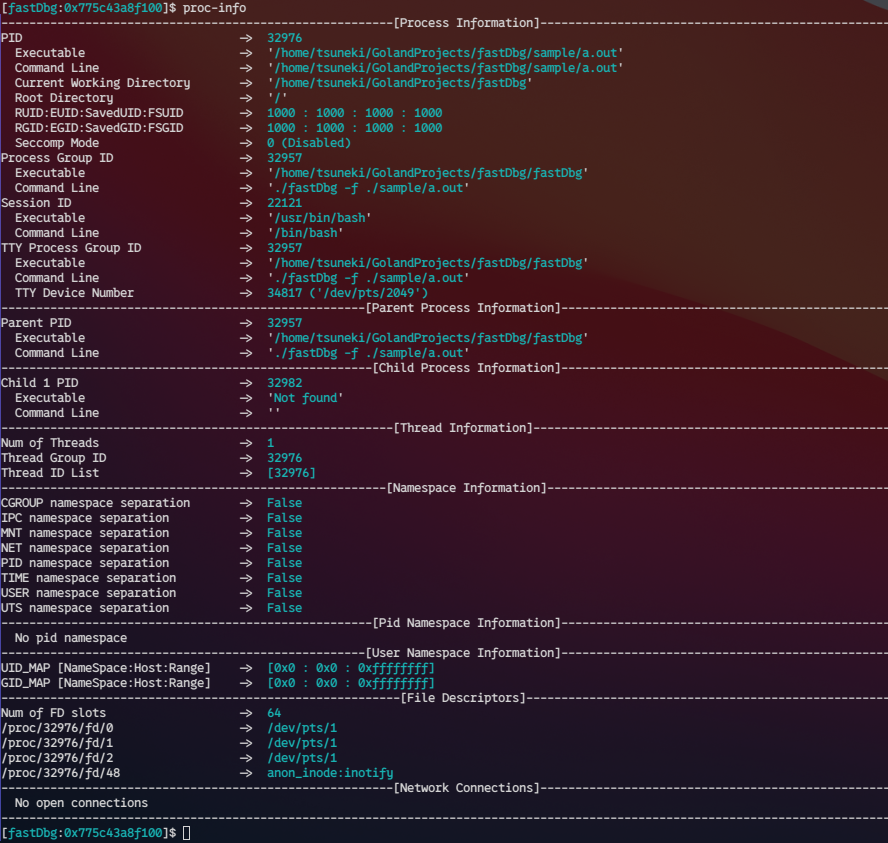888x843 pixels.
Task: Click the /proc/32976/fd/1 entry
Action: tap(57, 743)
